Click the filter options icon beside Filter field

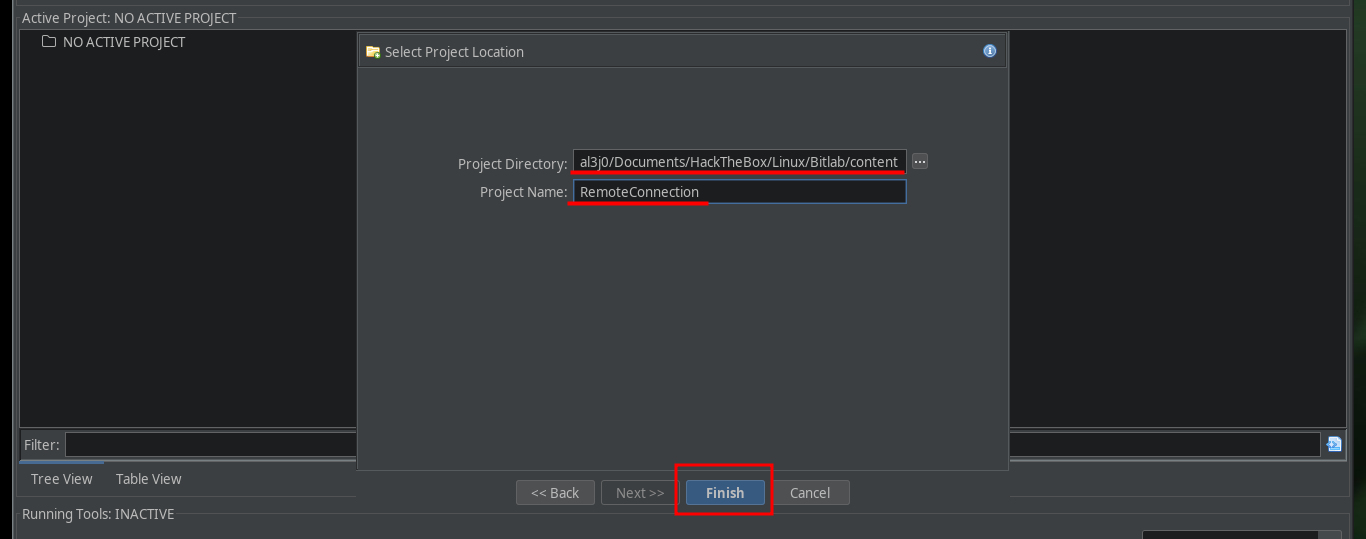[1333, 444]
